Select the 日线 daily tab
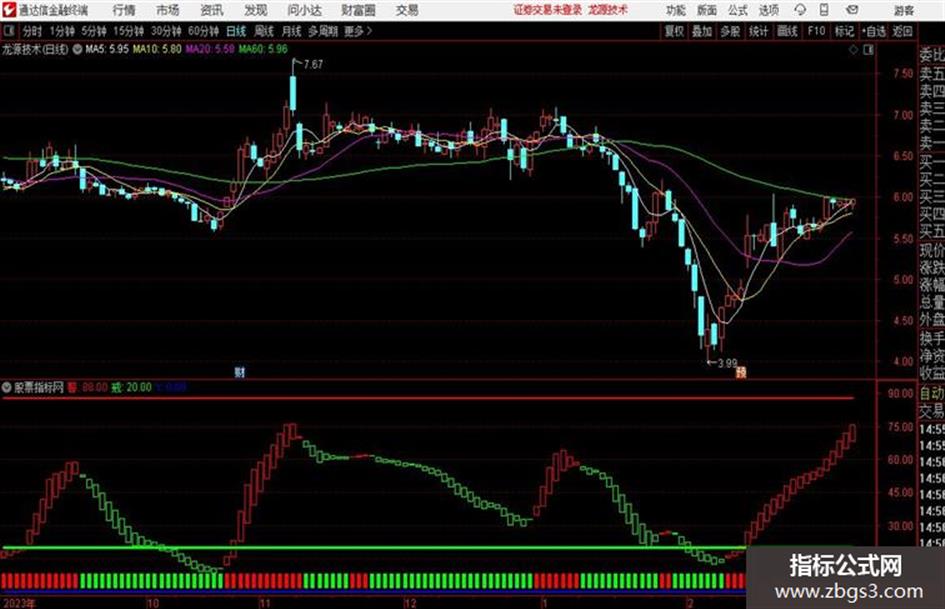The height and width of the screenshot is (609, 945). [236, 31]
